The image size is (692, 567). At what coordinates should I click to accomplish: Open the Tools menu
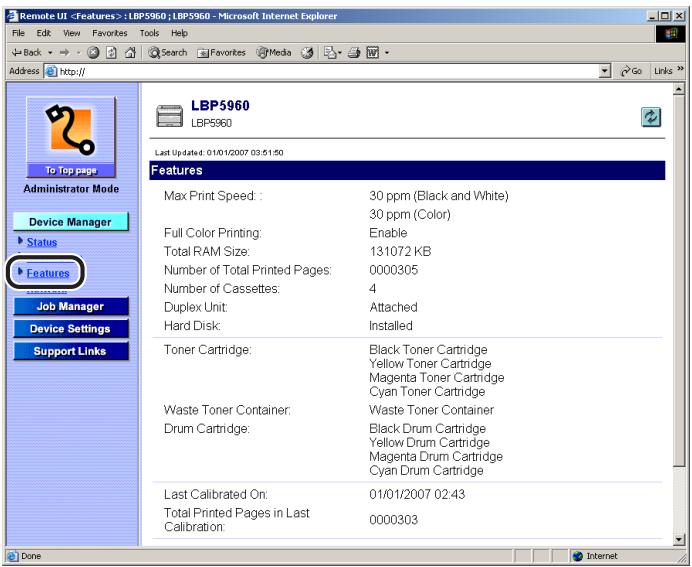[x=149, y=33]
